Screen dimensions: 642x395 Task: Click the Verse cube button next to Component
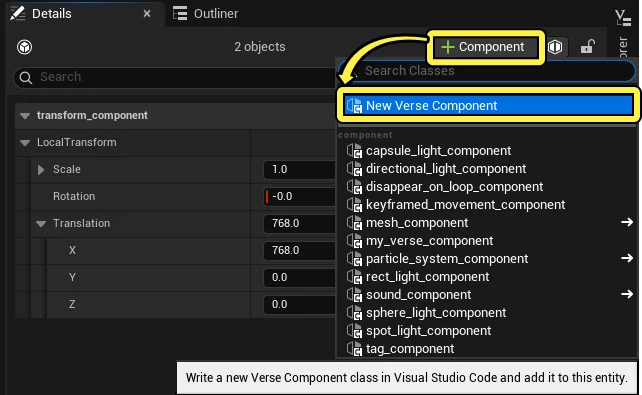(555, 47)
